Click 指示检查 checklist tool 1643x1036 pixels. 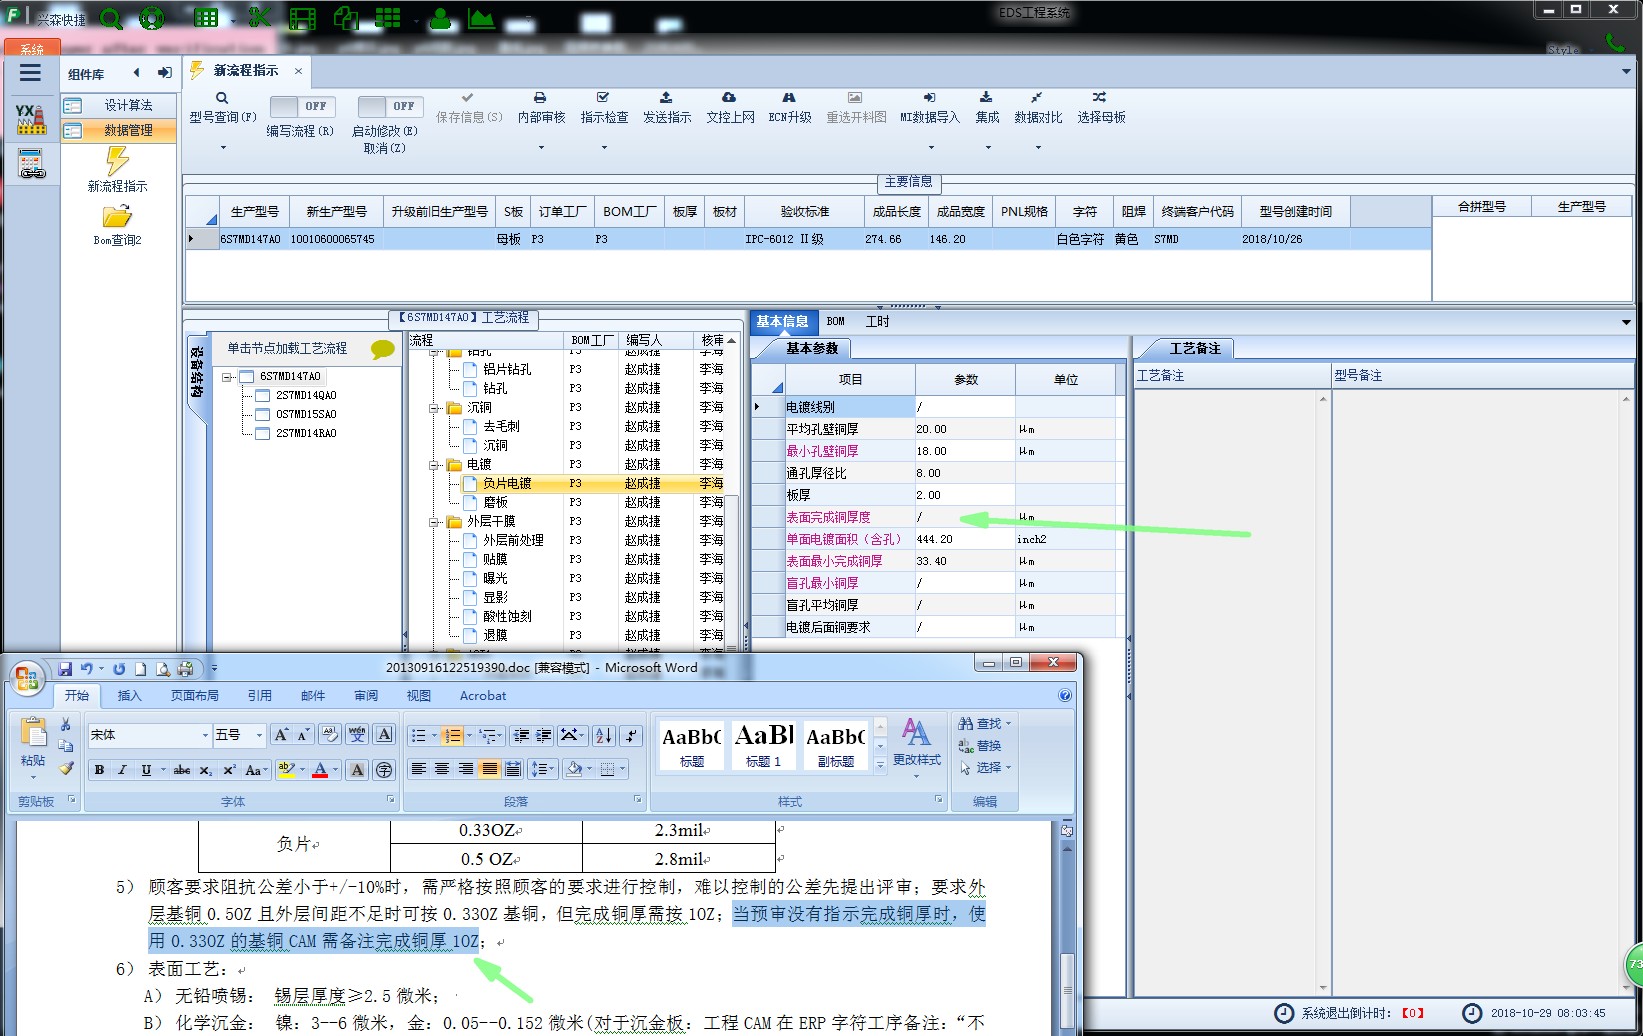pos(604,108)
